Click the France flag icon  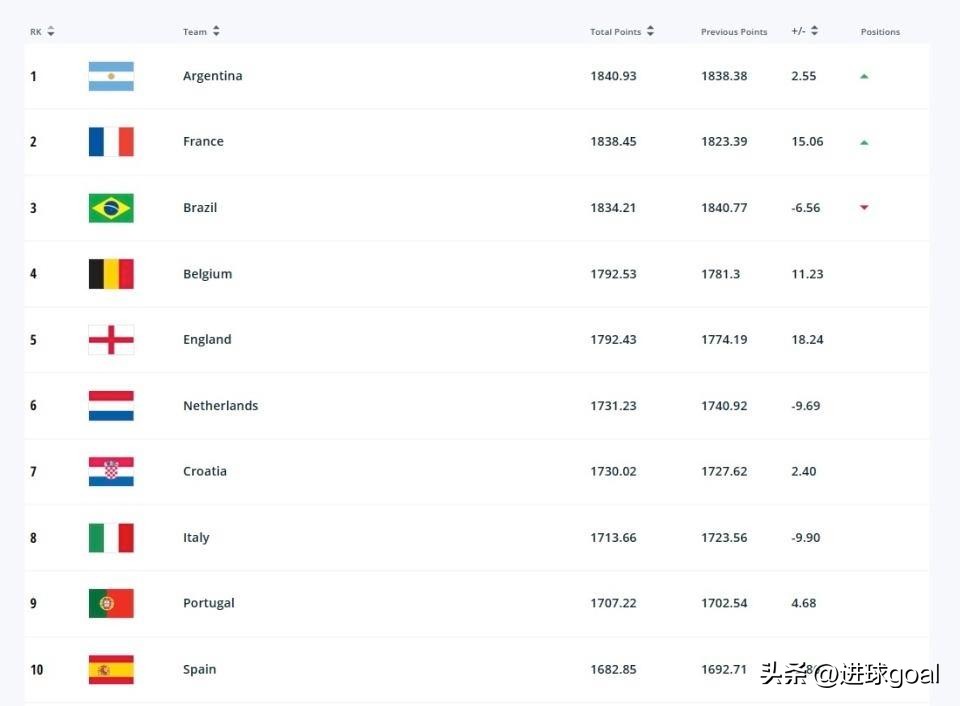click(x=111, y=142)
